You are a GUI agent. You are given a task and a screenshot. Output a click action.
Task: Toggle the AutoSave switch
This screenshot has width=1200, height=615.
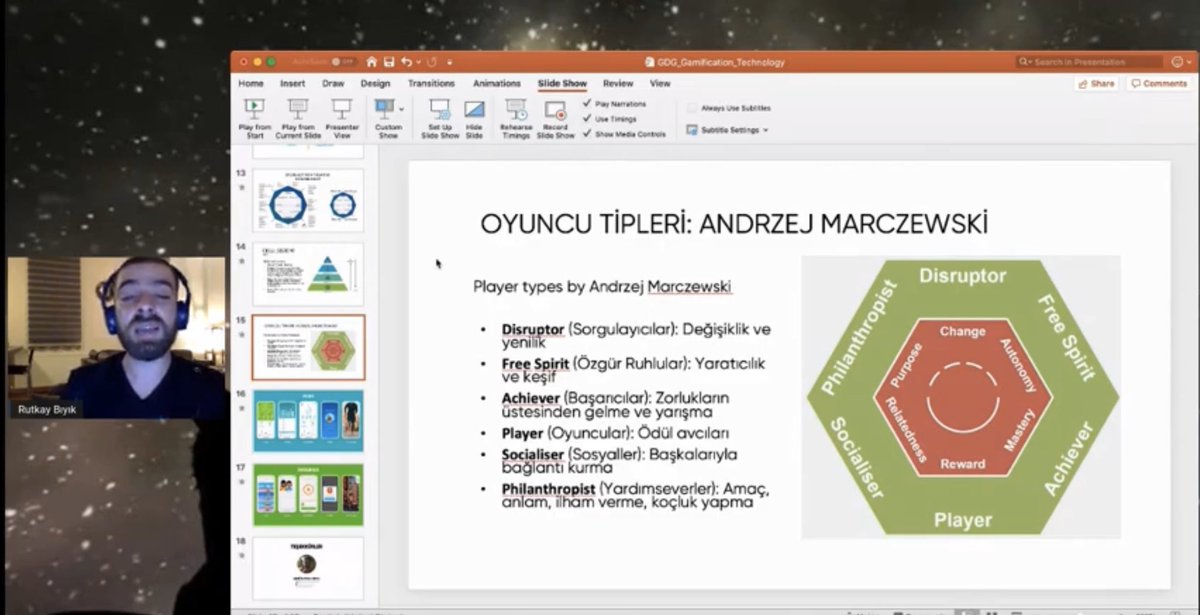(344, 62)
